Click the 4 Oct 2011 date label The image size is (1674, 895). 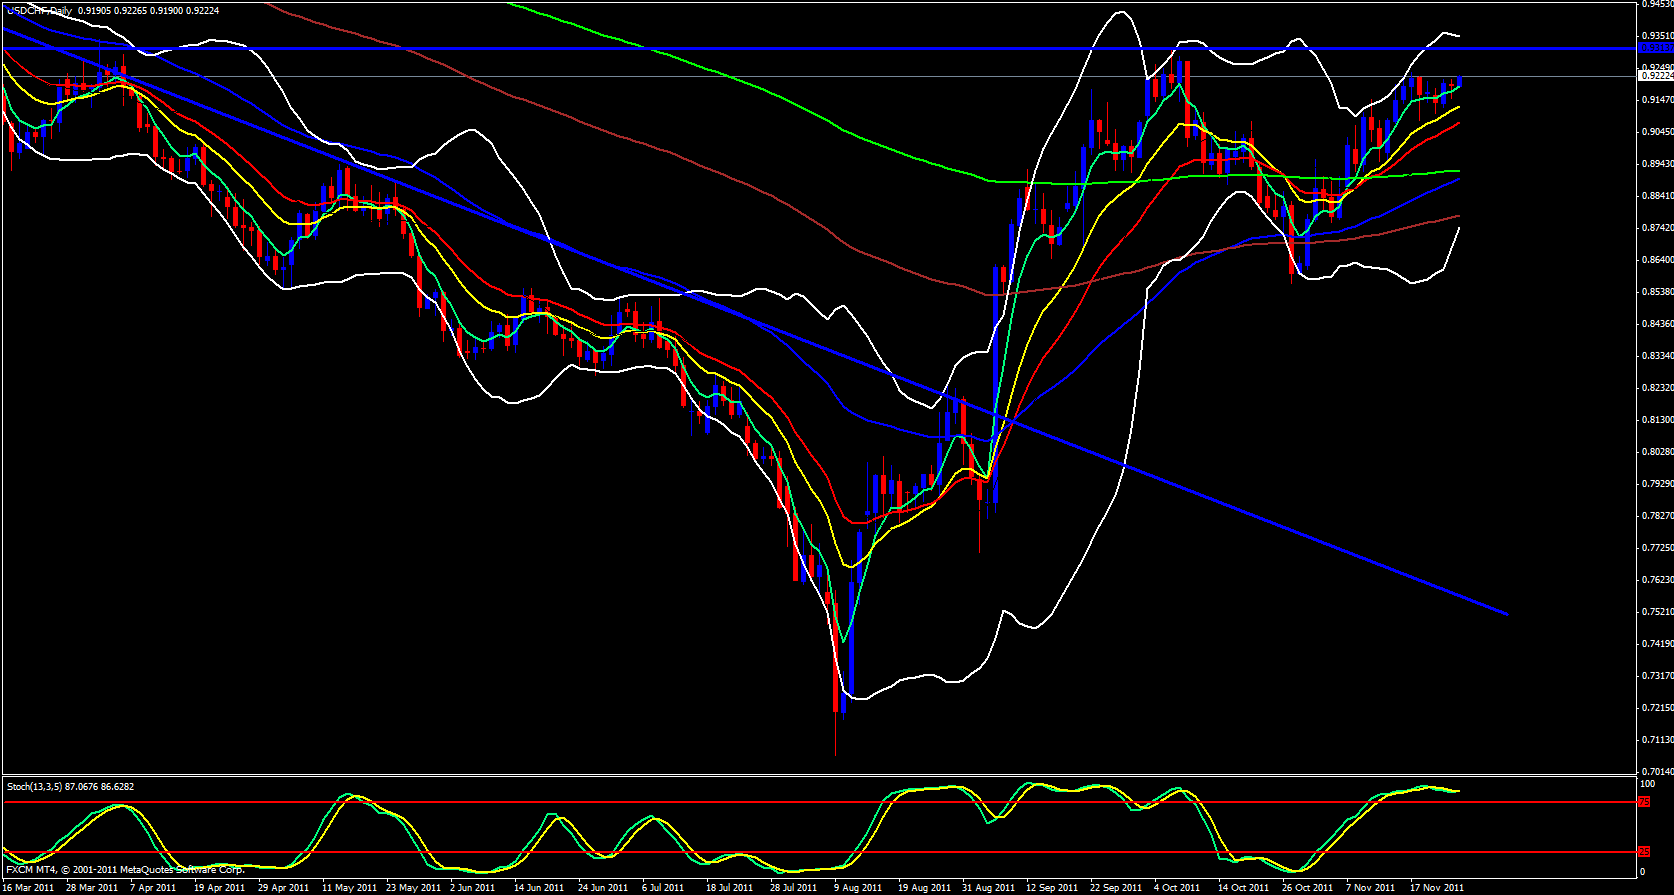pyautogui.click(x=1177, y=888)
